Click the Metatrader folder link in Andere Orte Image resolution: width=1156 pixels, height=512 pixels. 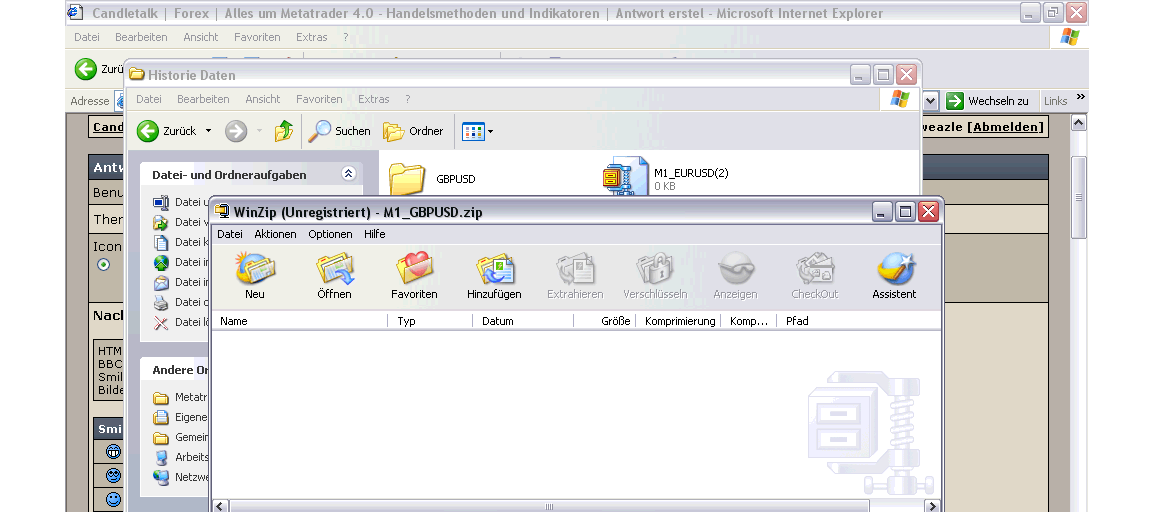(181, 397)
